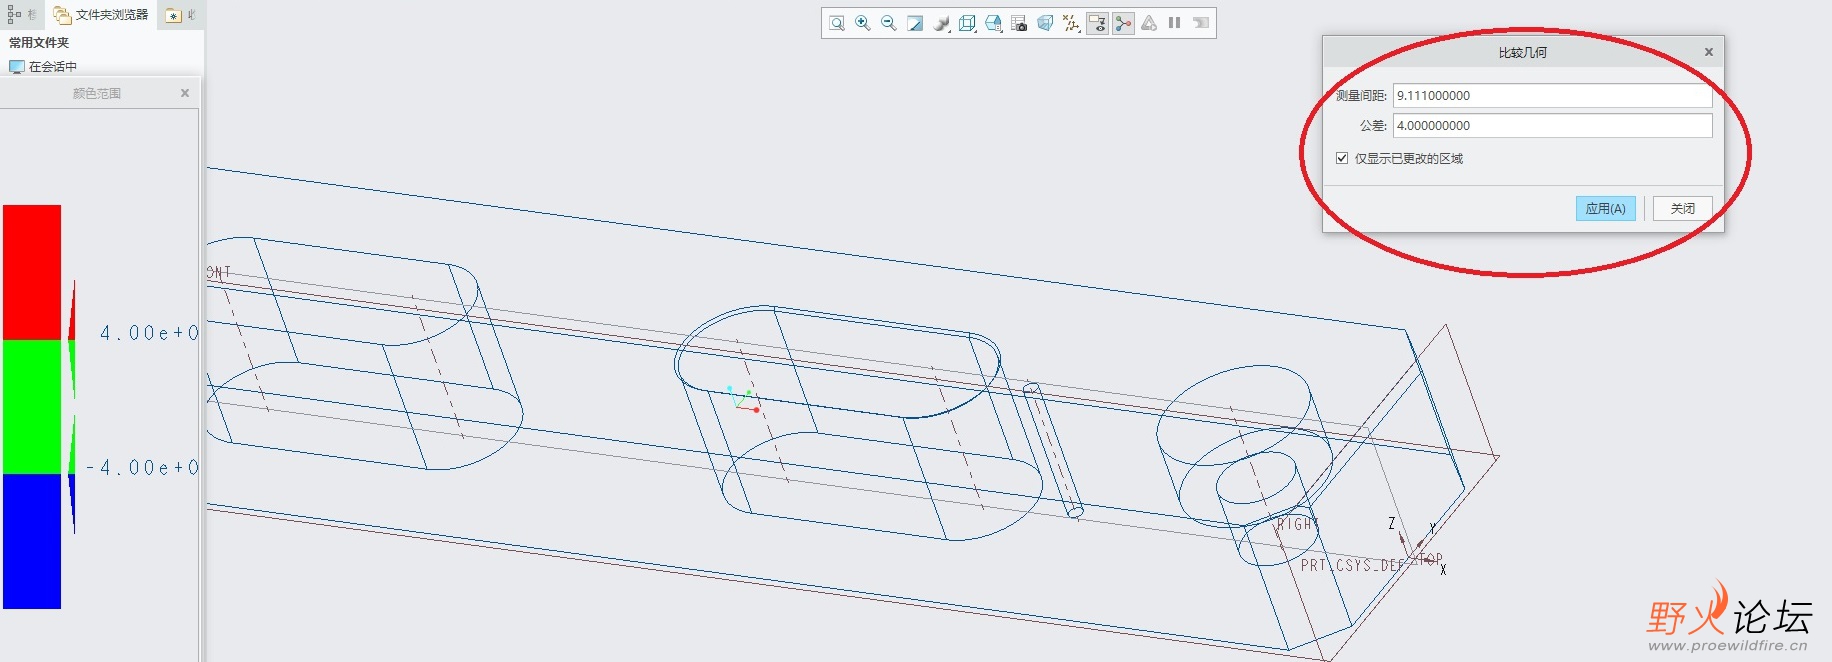This screenshot has height=662, width=1832.
Task: Click the 测量间距 input field
Action: pos(1551,96)
